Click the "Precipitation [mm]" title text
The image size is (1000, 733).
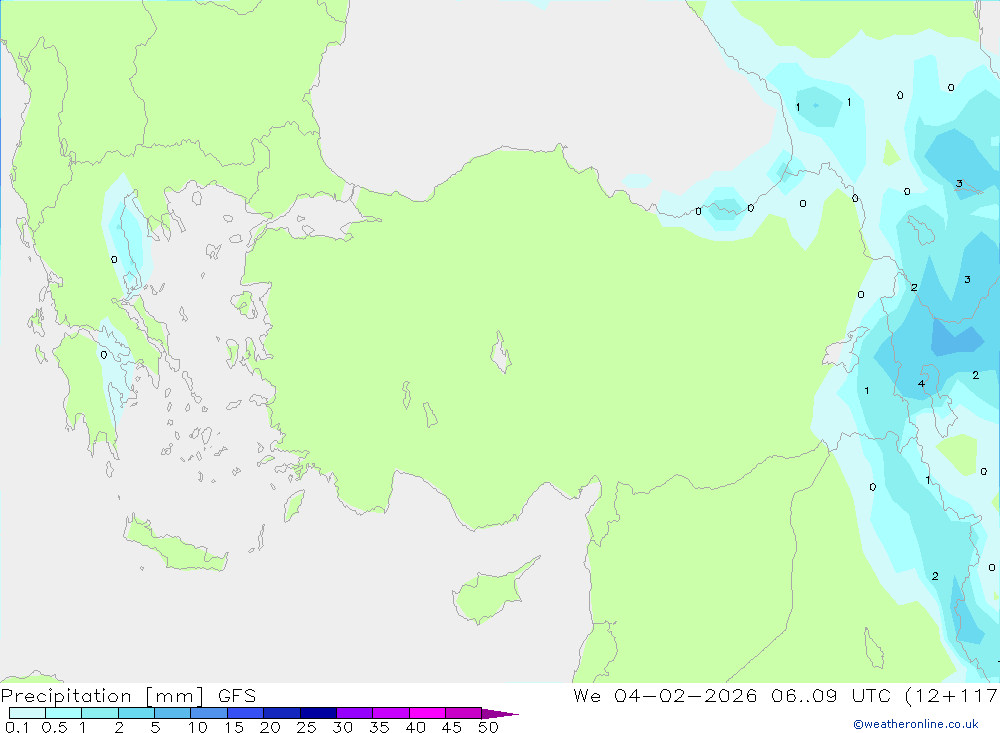pos(102,696)
